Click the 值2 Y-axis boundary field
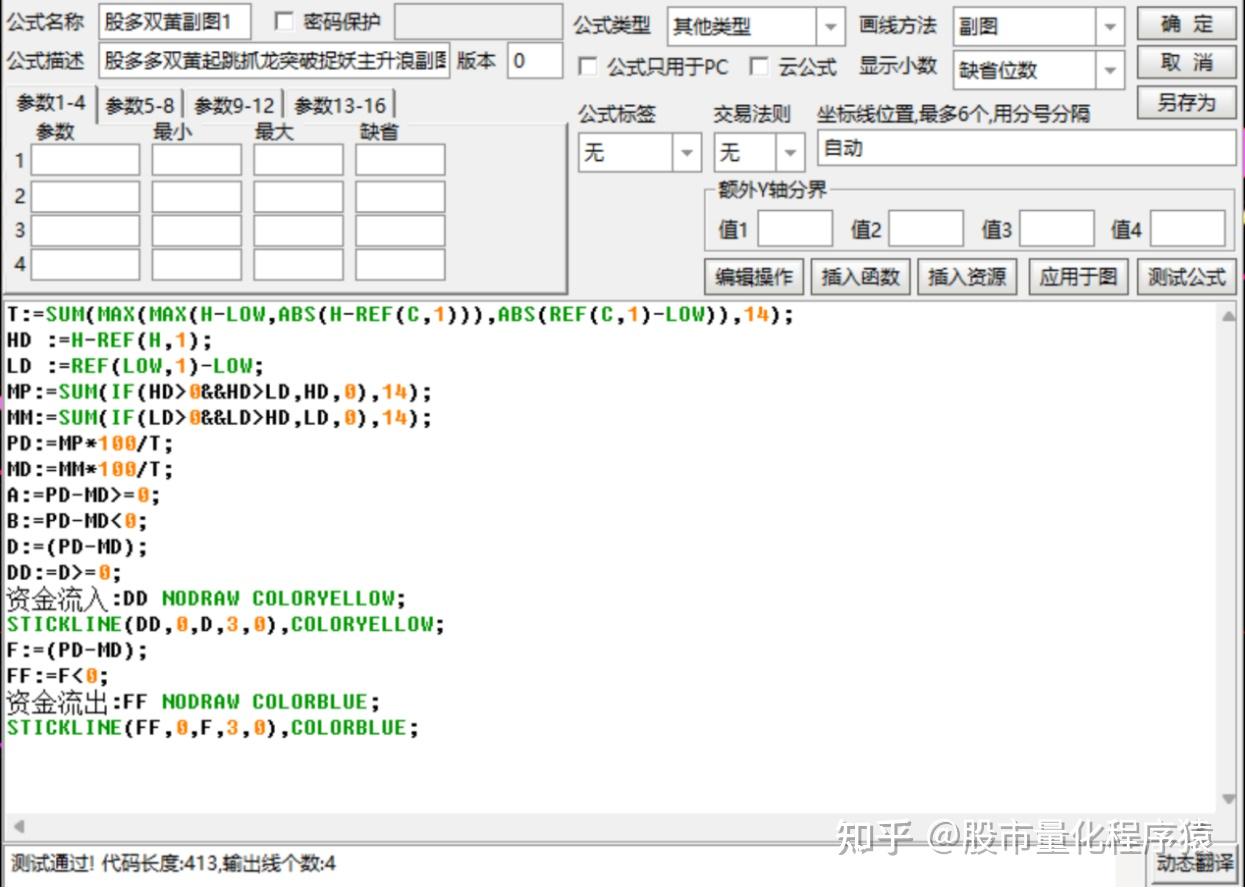The width and height of the screenshot is (1245, 888). point(926,229)
